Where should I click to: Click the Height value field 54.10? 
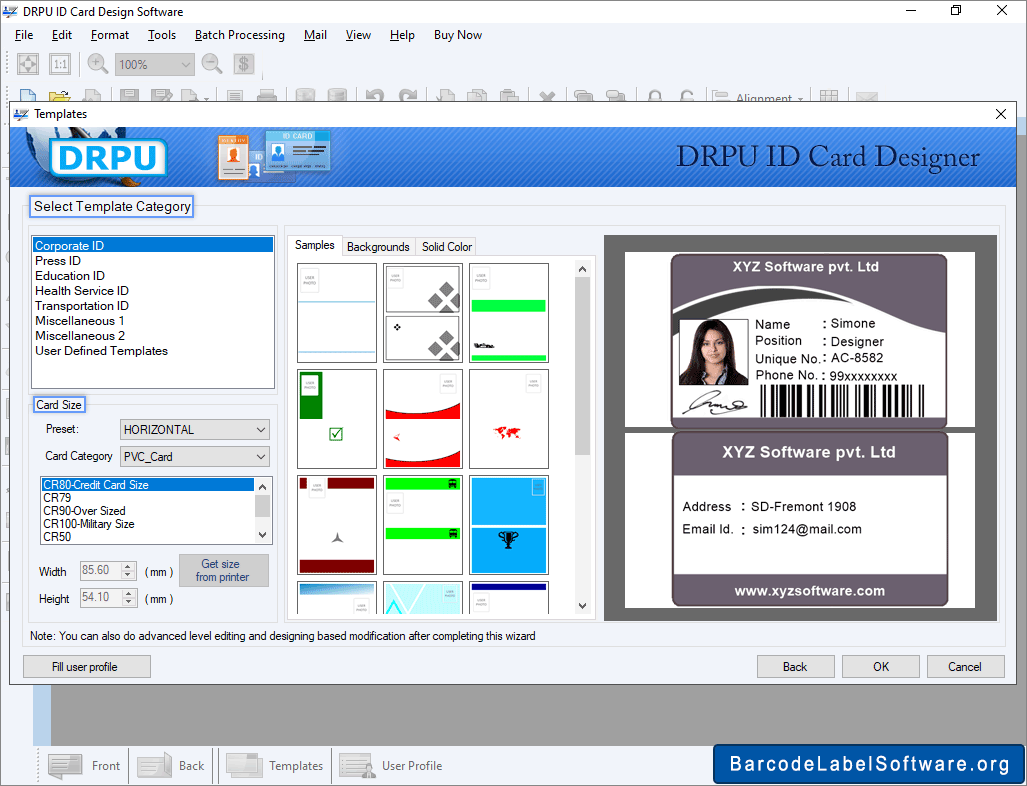click(101, 598)
